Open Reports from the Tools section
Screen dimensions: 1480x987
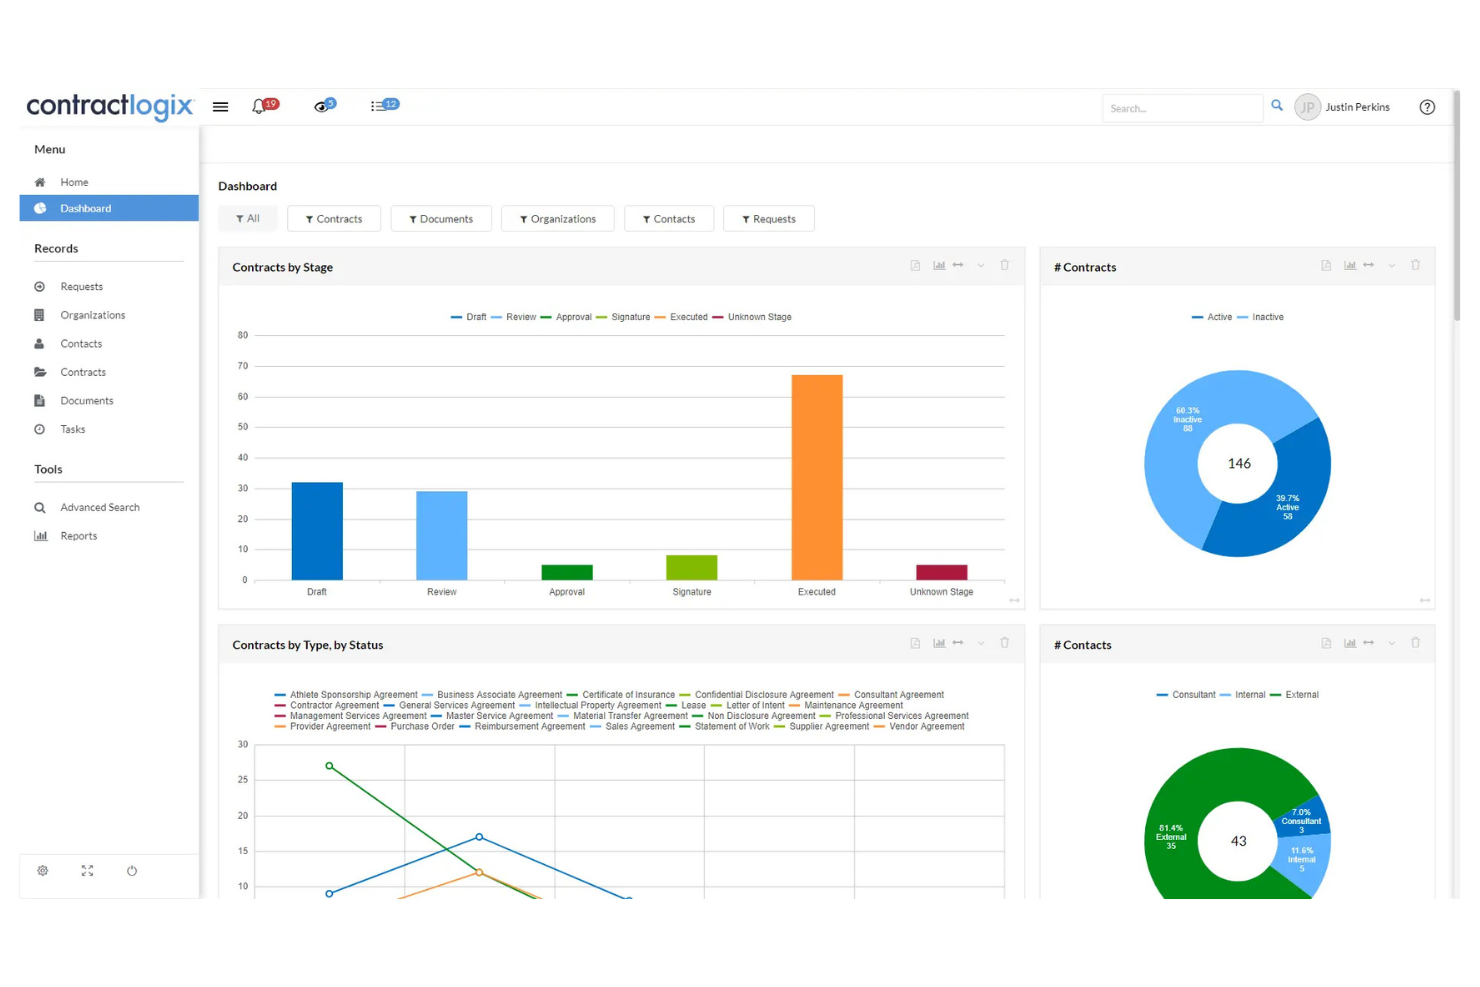pyautogui.click(x=79, y=535)
